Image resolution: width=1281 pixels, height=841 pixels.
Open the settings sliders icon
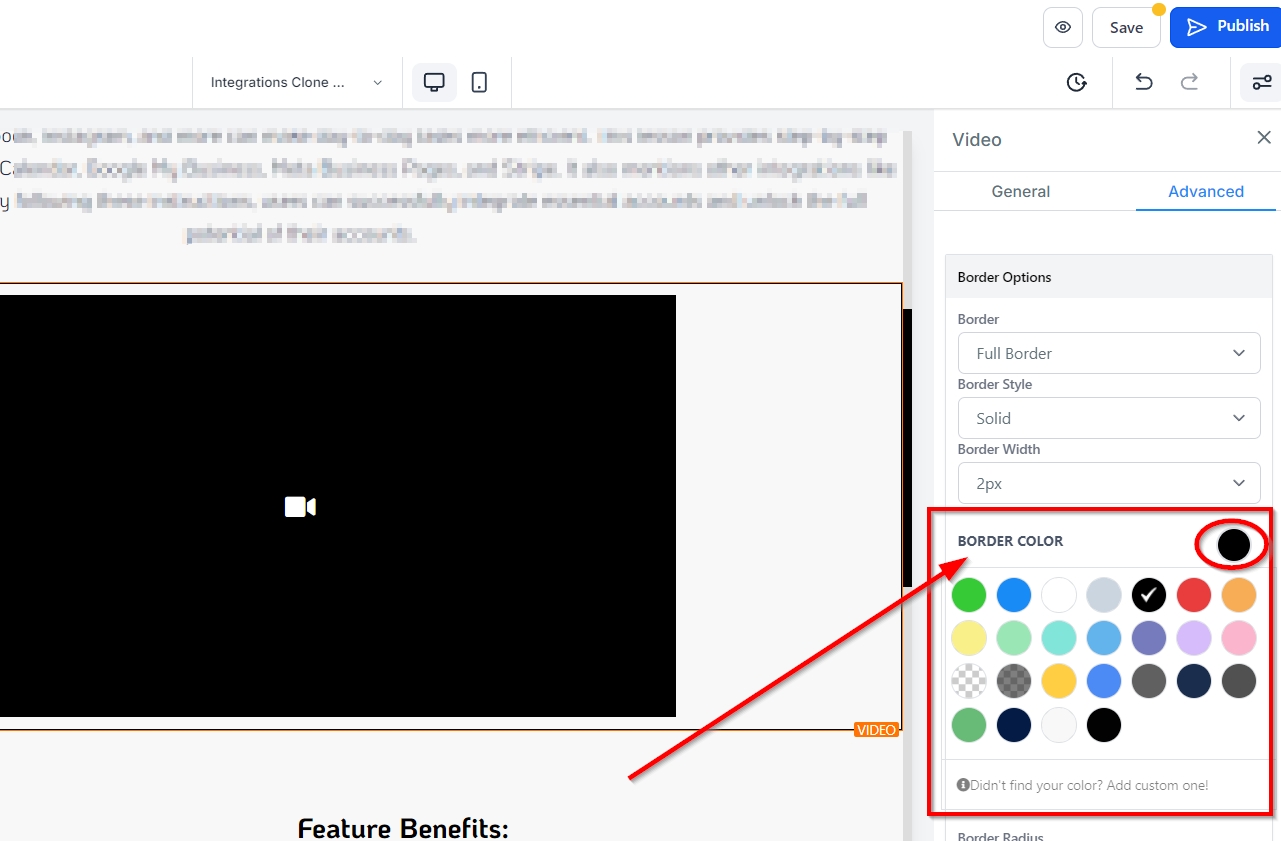tap(1261, 83)
